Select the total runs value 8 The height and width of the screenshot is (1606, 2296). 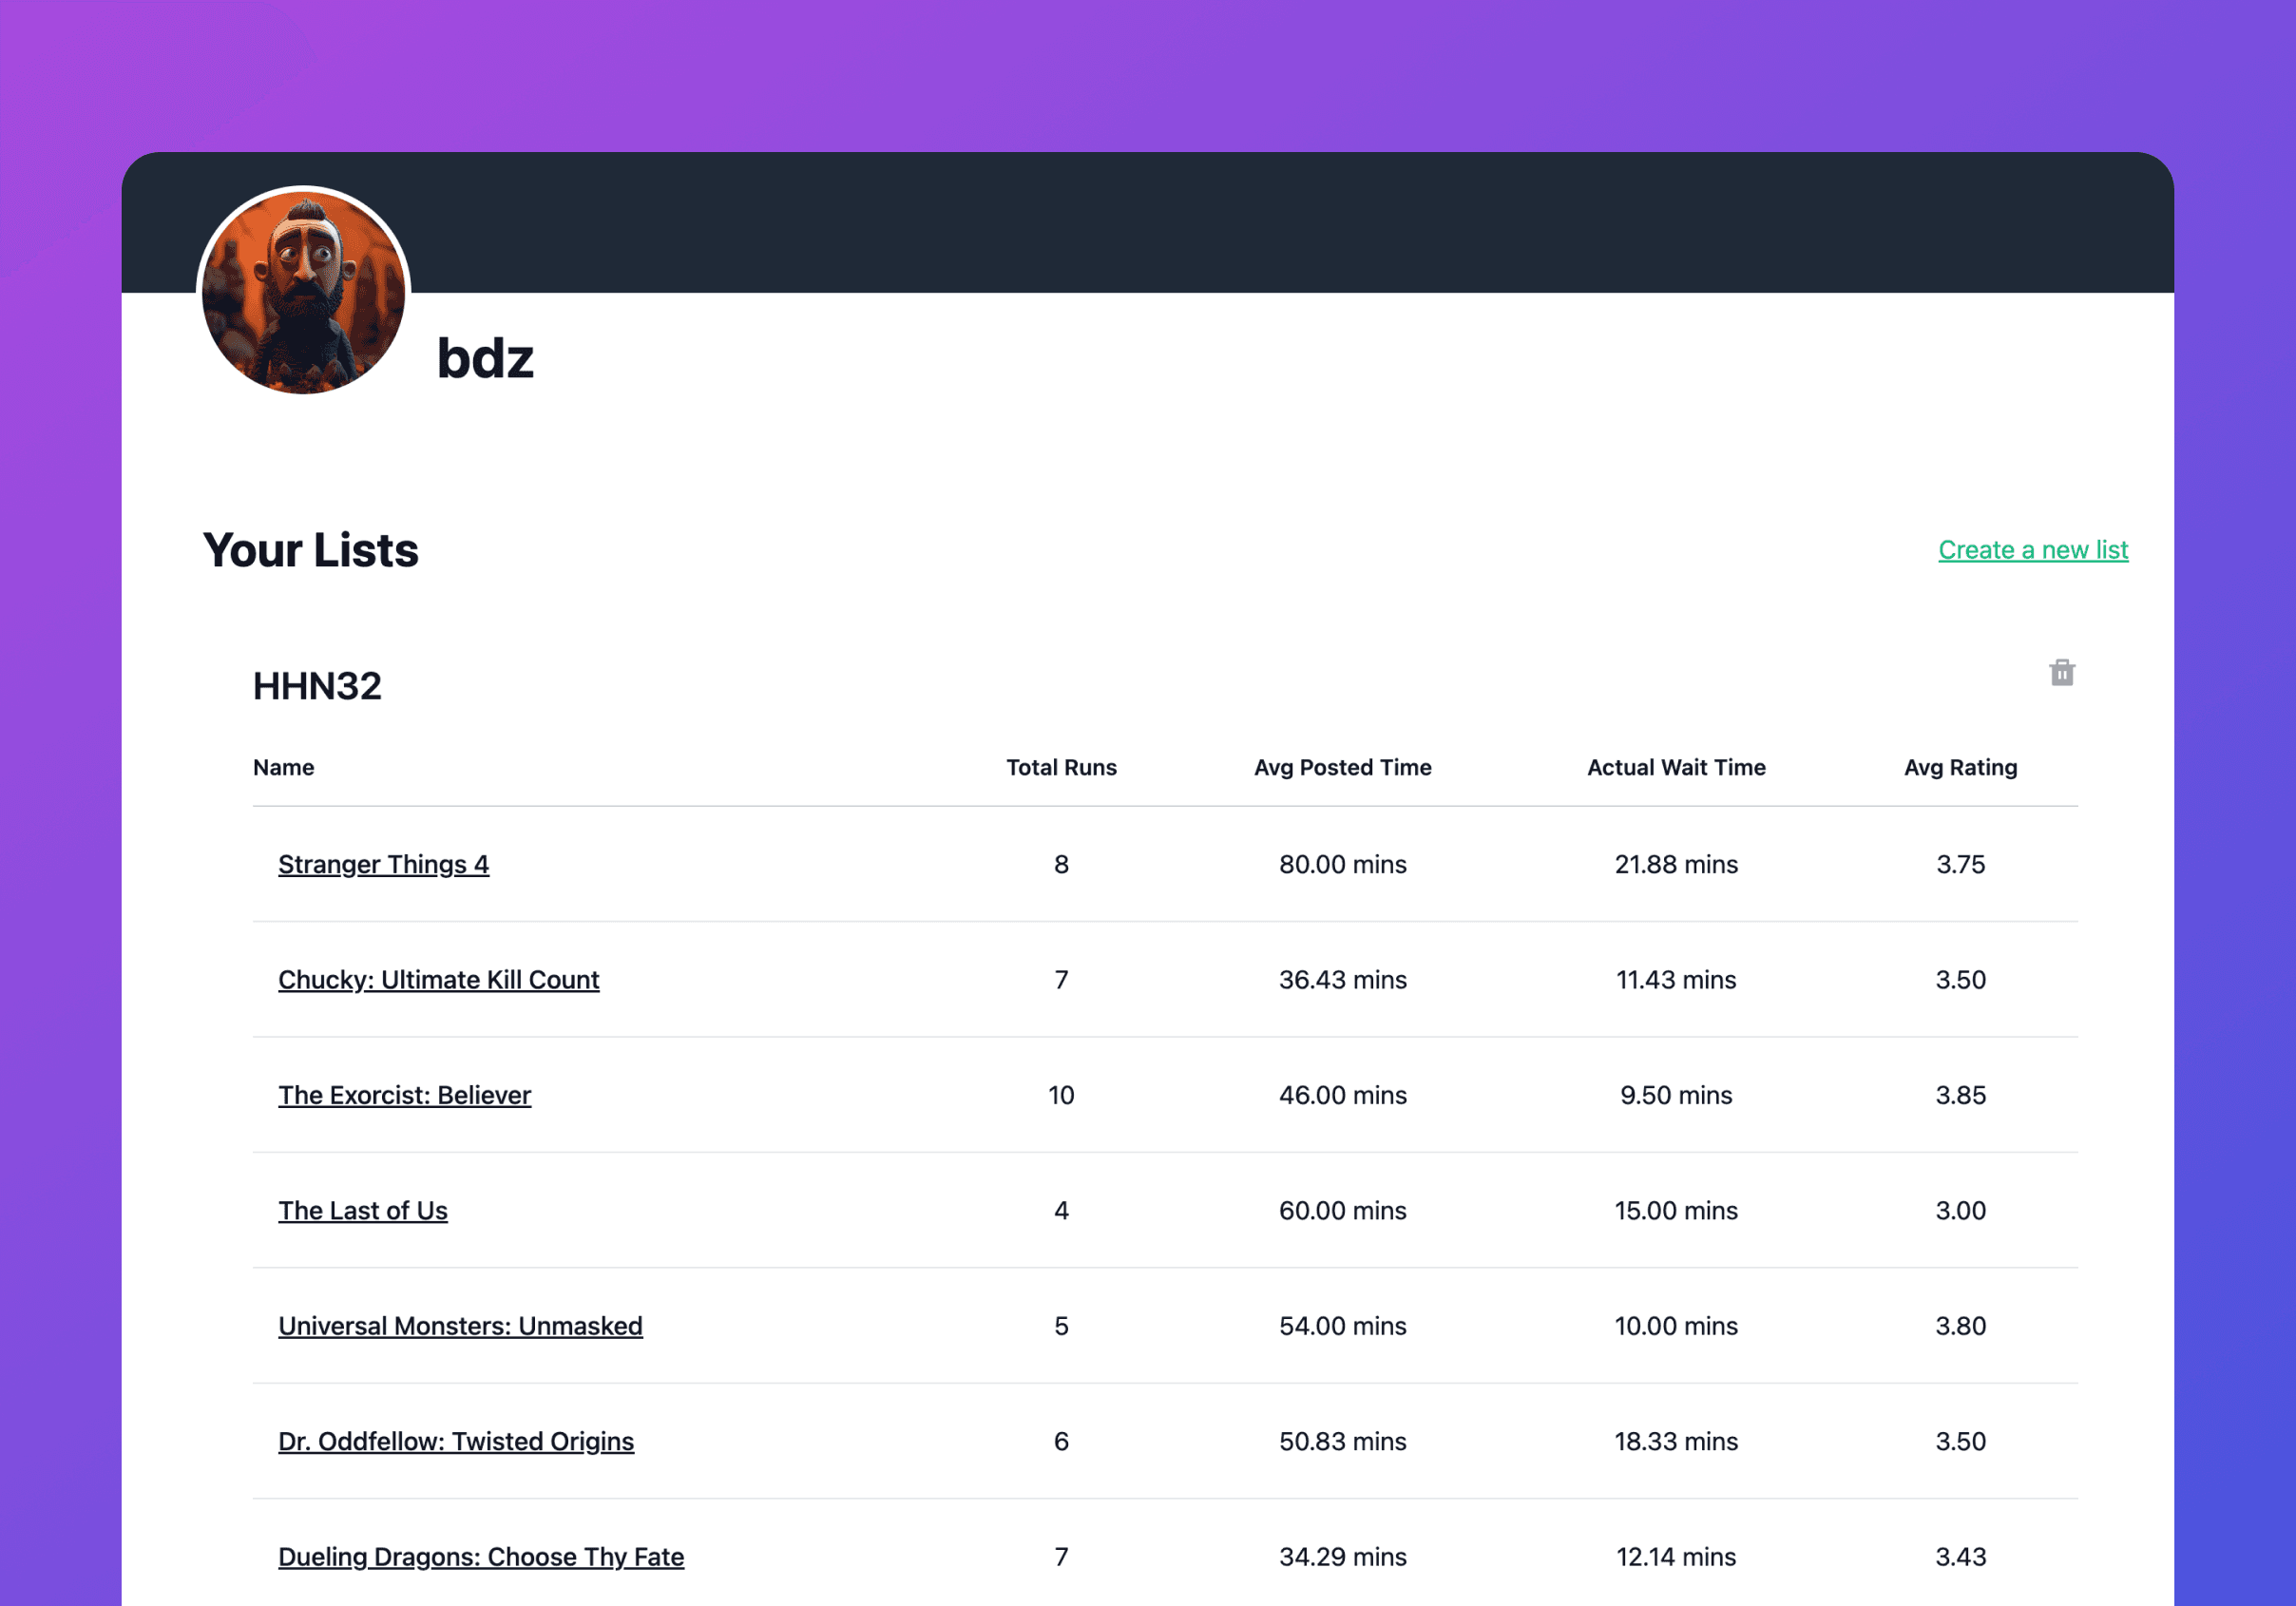pos(1061,864)
